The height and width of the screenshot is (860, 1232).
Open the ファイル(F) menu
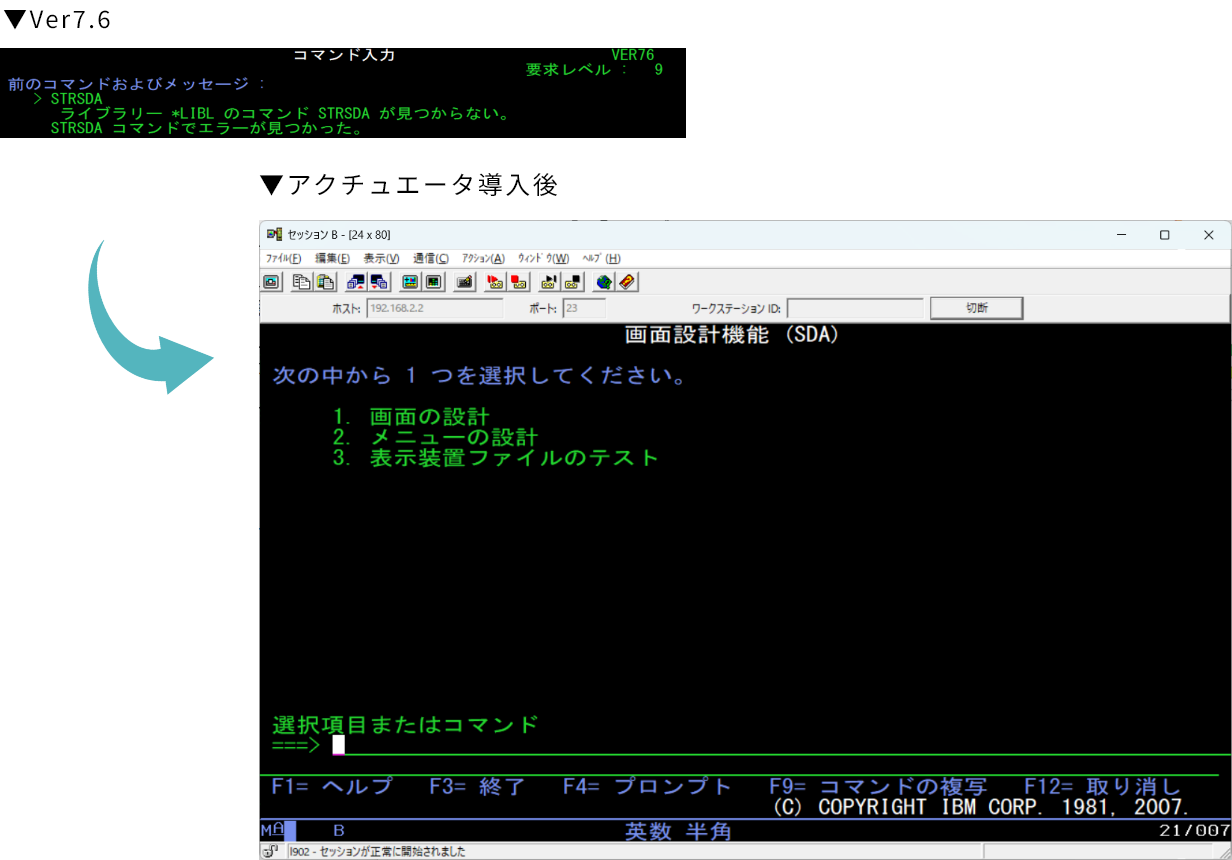coord(283,258)
